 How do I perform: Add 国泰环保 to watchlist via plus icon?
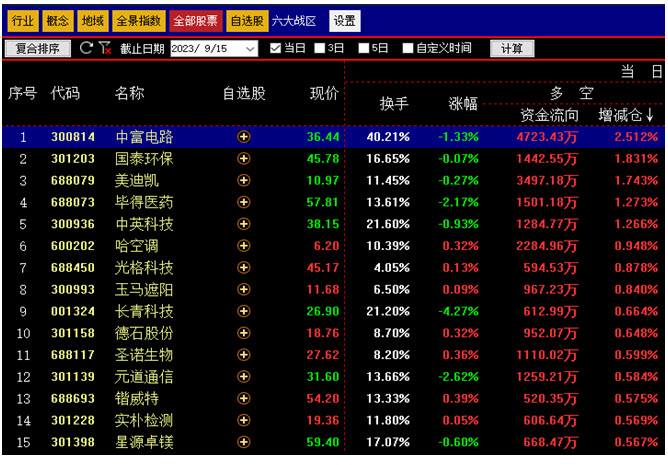pos(244,159)
